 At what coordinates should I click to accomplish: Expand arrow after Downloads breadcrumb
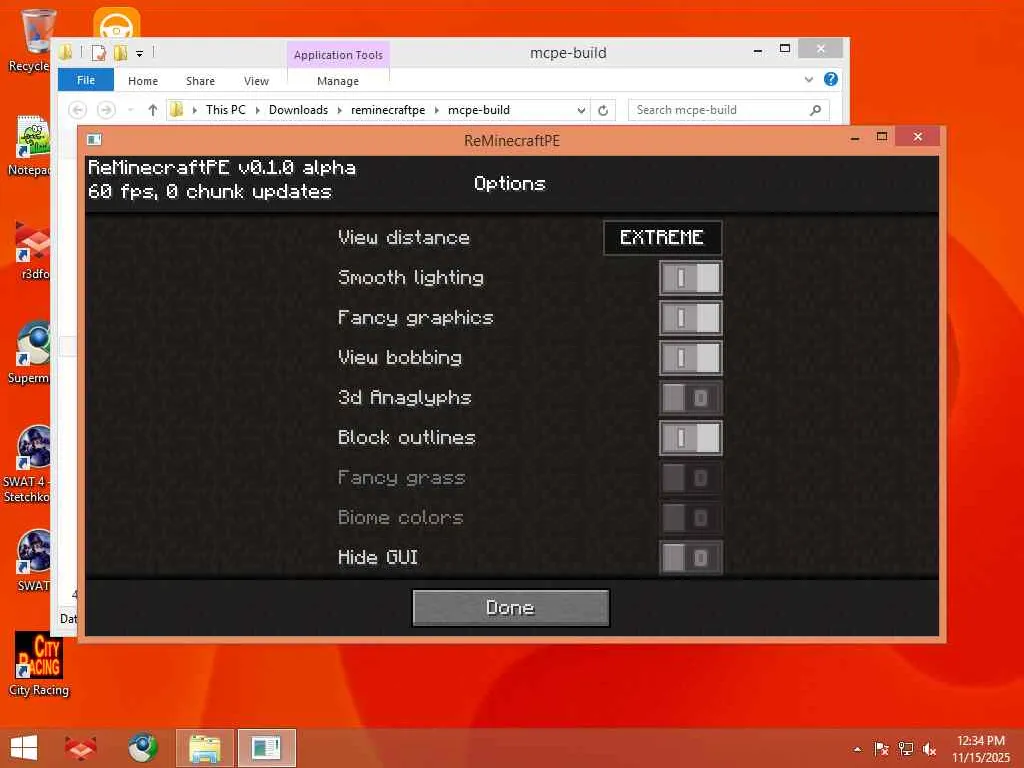click(x=340, y=110)
